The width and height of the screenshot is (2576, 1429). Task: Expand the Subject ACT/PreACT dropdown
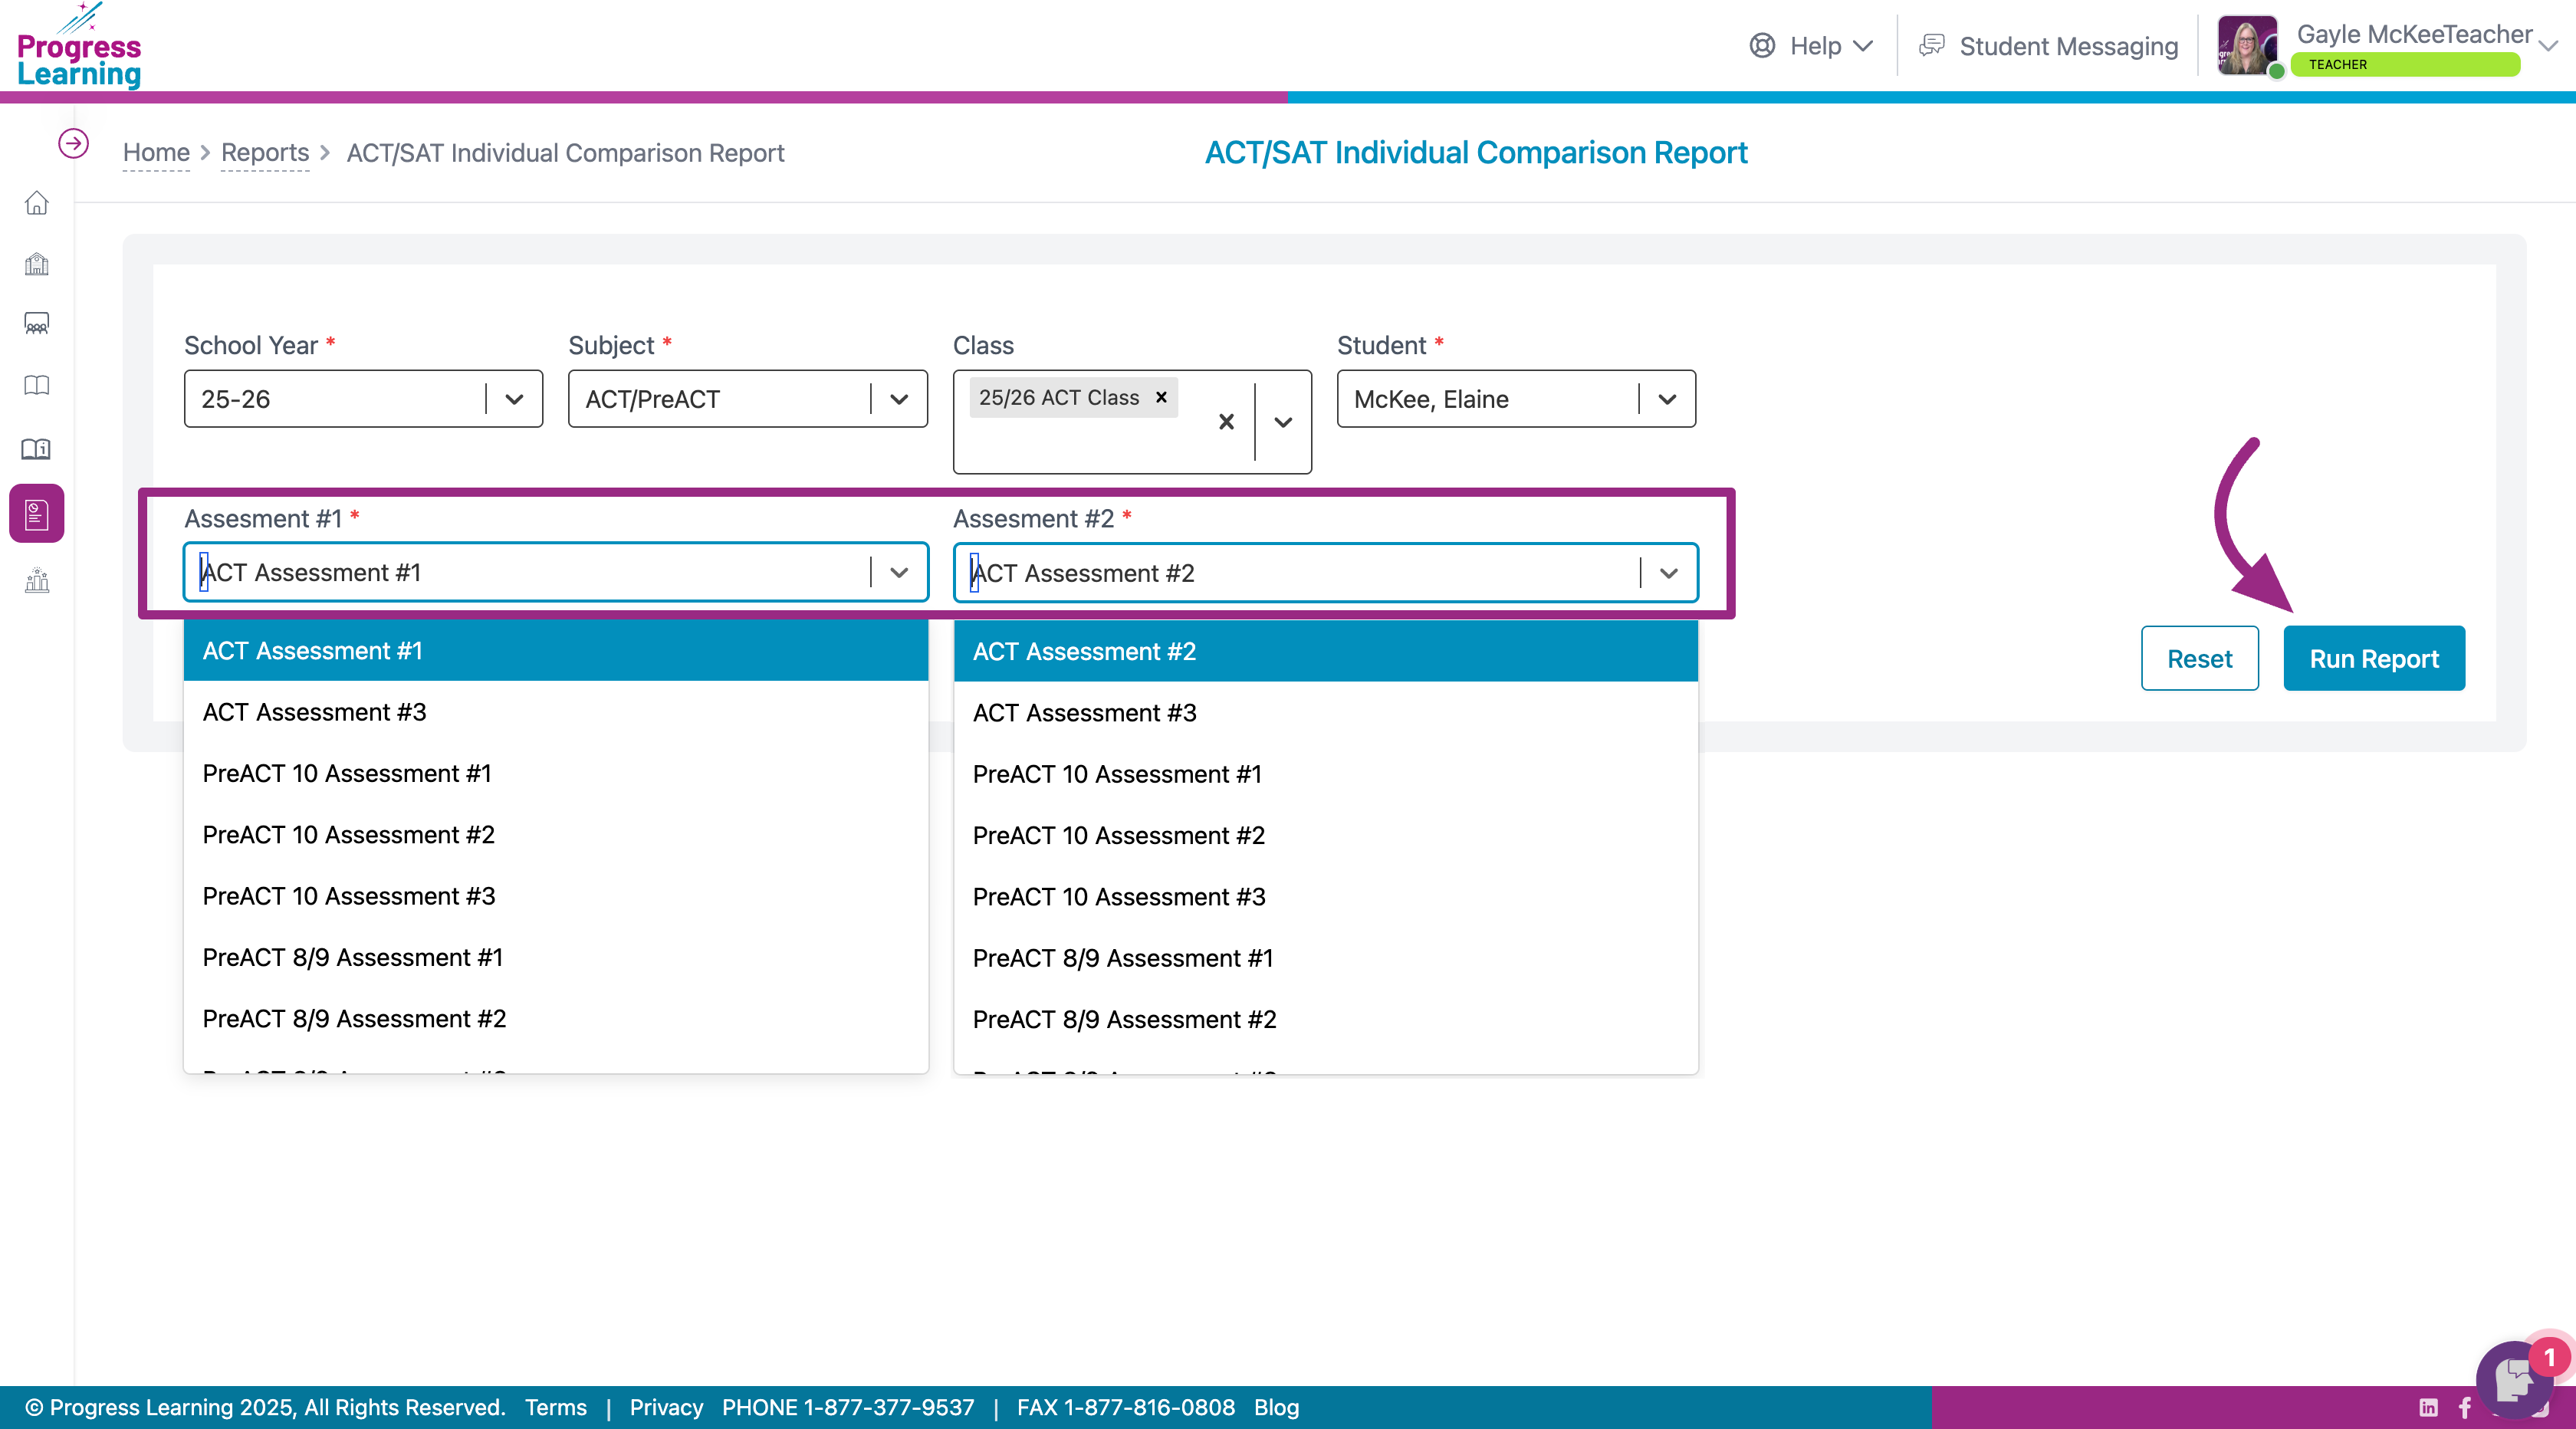pyautogui.click(x=747, y=399)
